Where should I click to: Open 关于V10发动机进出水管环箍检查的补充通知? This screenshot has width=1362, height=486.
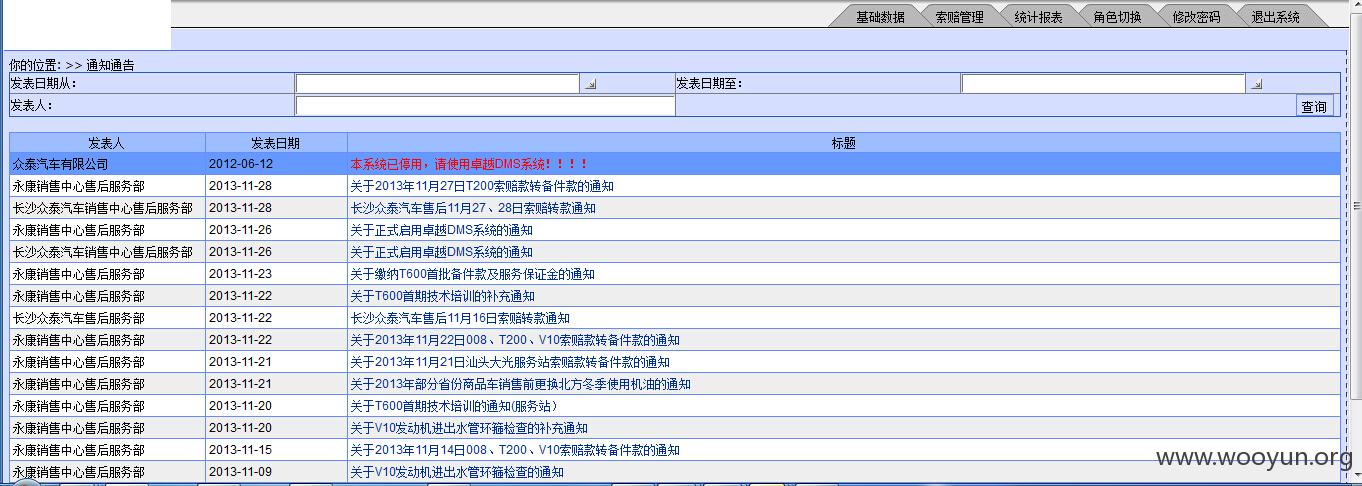tap(469, 428)
